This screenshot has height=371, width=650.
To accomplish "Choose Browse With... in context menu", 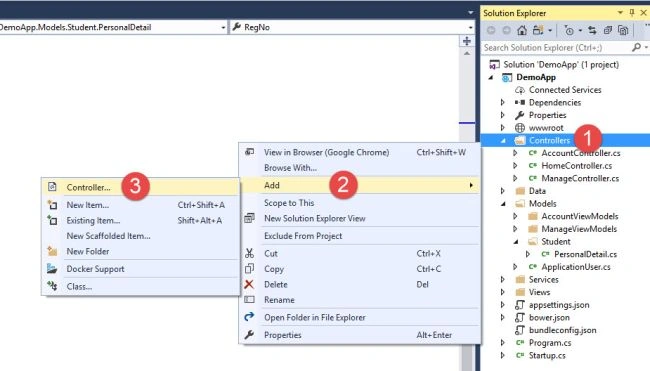I will [x=359, y=168].
